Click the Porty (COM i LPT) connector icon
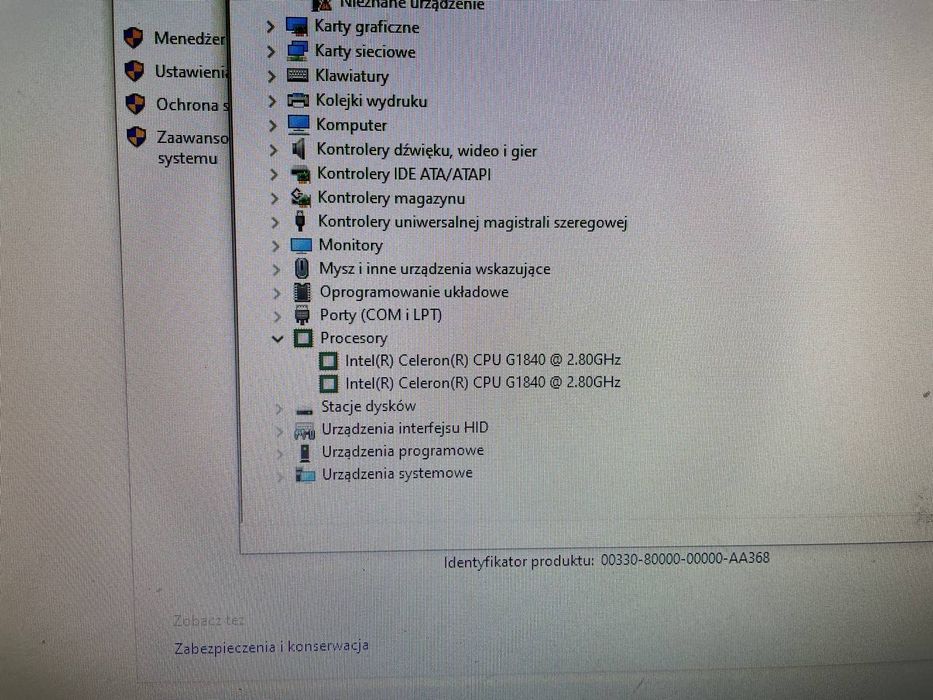933x700 pixels. coord(302,315)
